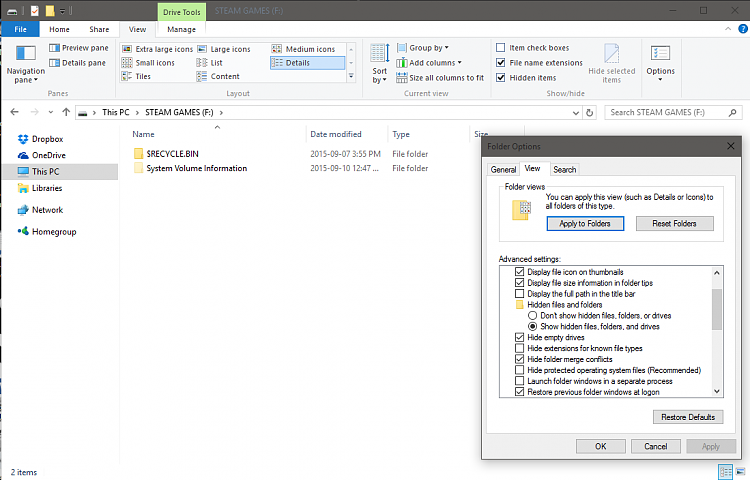Open the File ribbon tab
Screen dimensions: 750x480
[x=20, y=30]
